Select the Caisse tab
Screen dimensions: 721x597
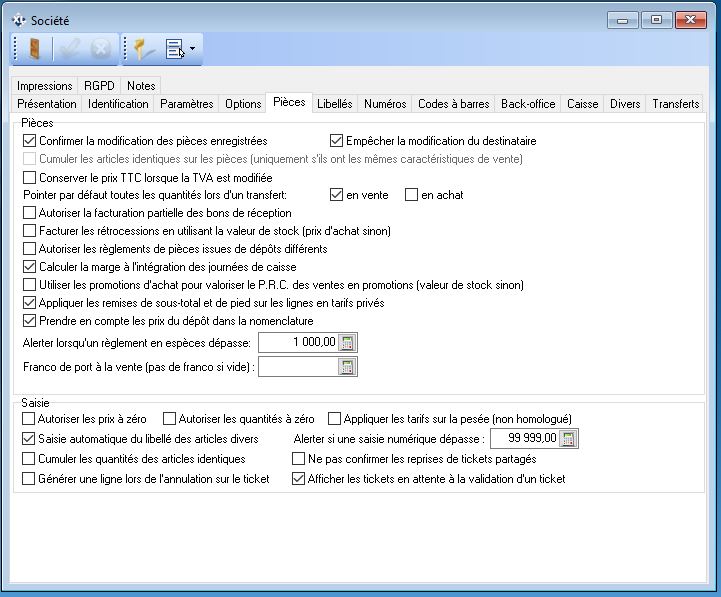click(x=583, y=104)
